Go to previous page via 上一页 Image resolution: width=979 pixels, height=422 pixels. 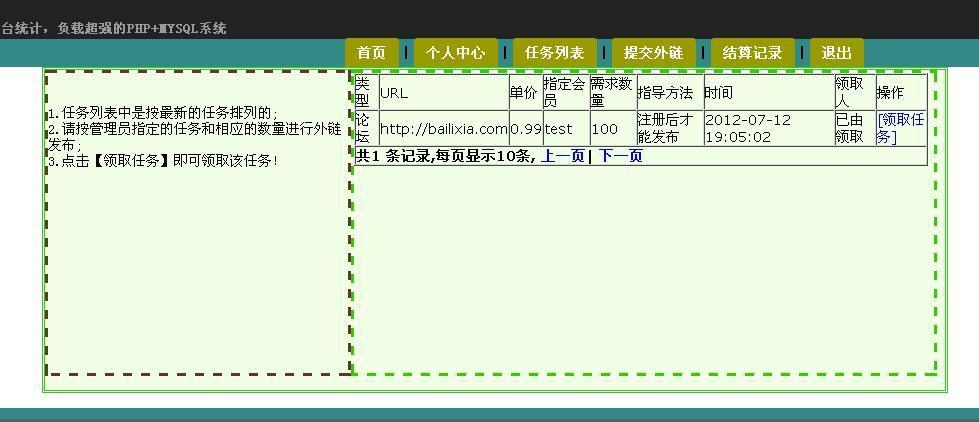[x=563, y=156]
